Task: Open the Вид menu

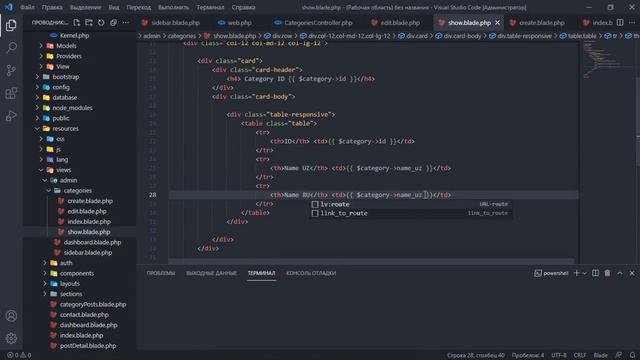Action: coord(114,7)
